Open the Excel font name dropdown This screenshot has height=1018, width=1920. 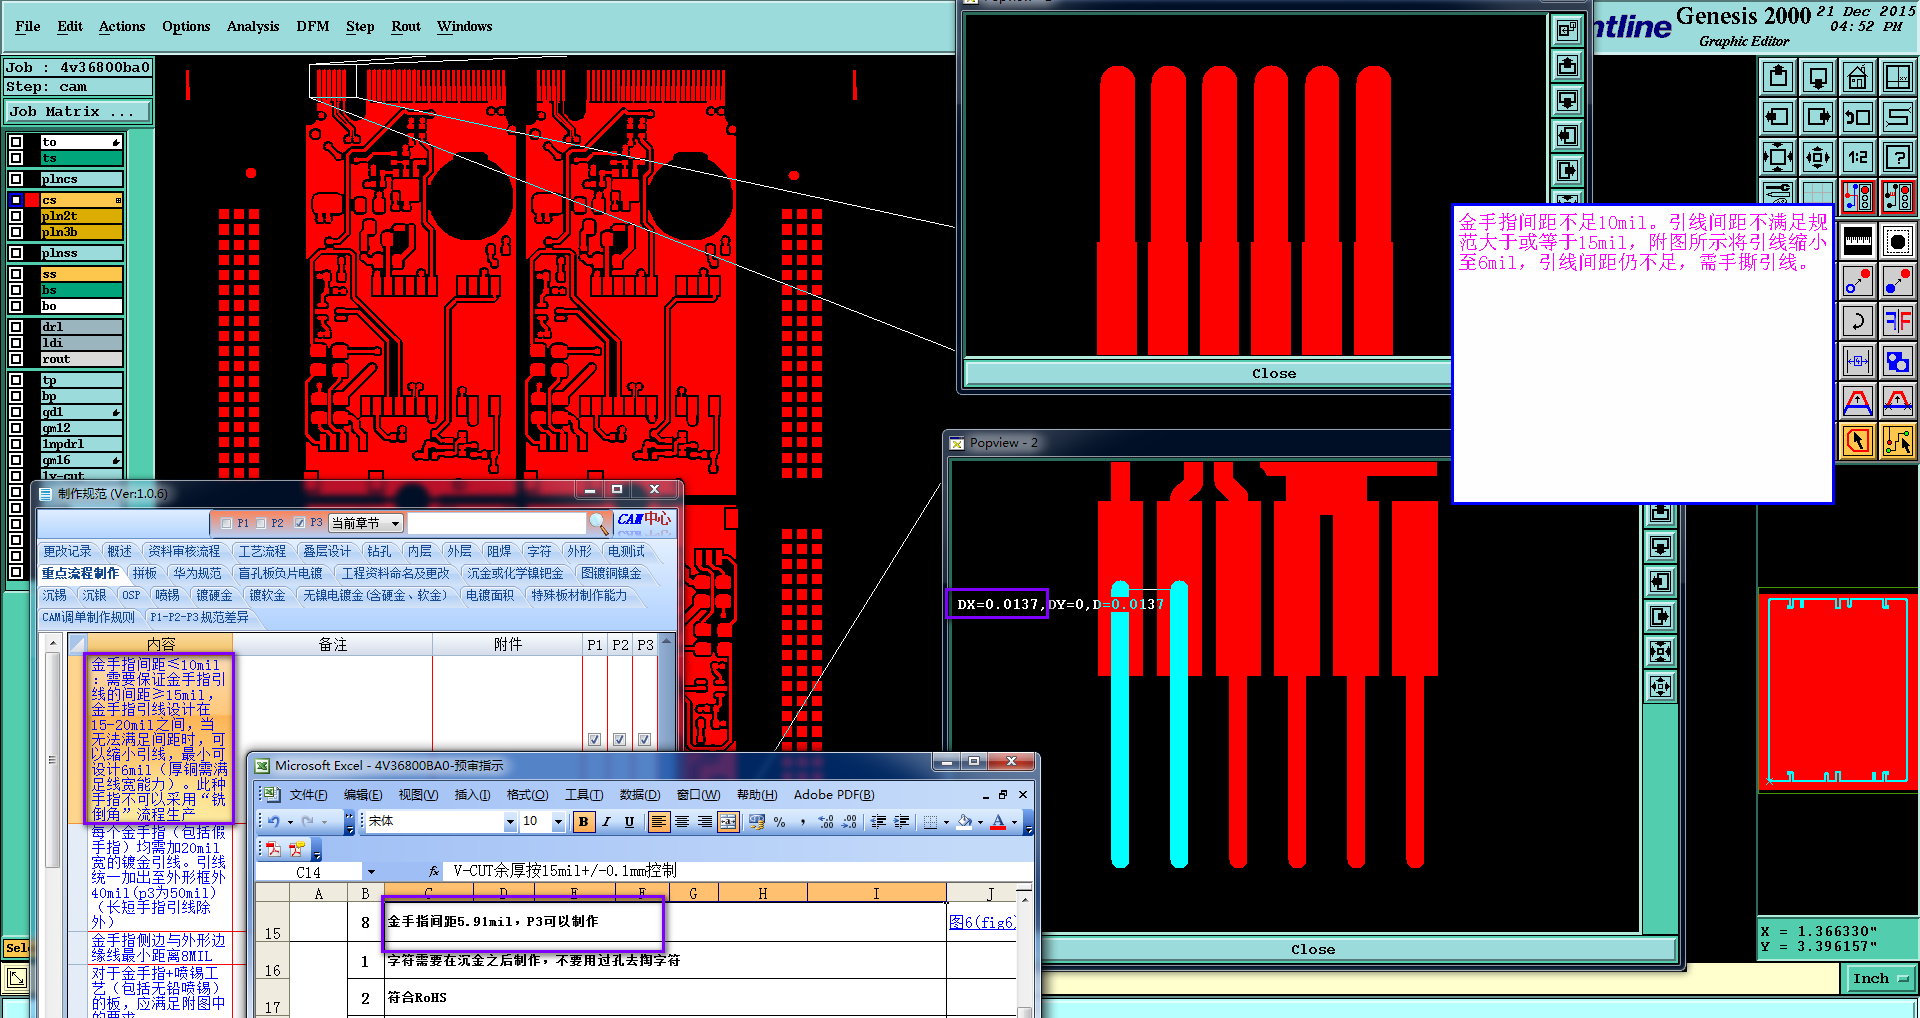(x=510, y=822)
